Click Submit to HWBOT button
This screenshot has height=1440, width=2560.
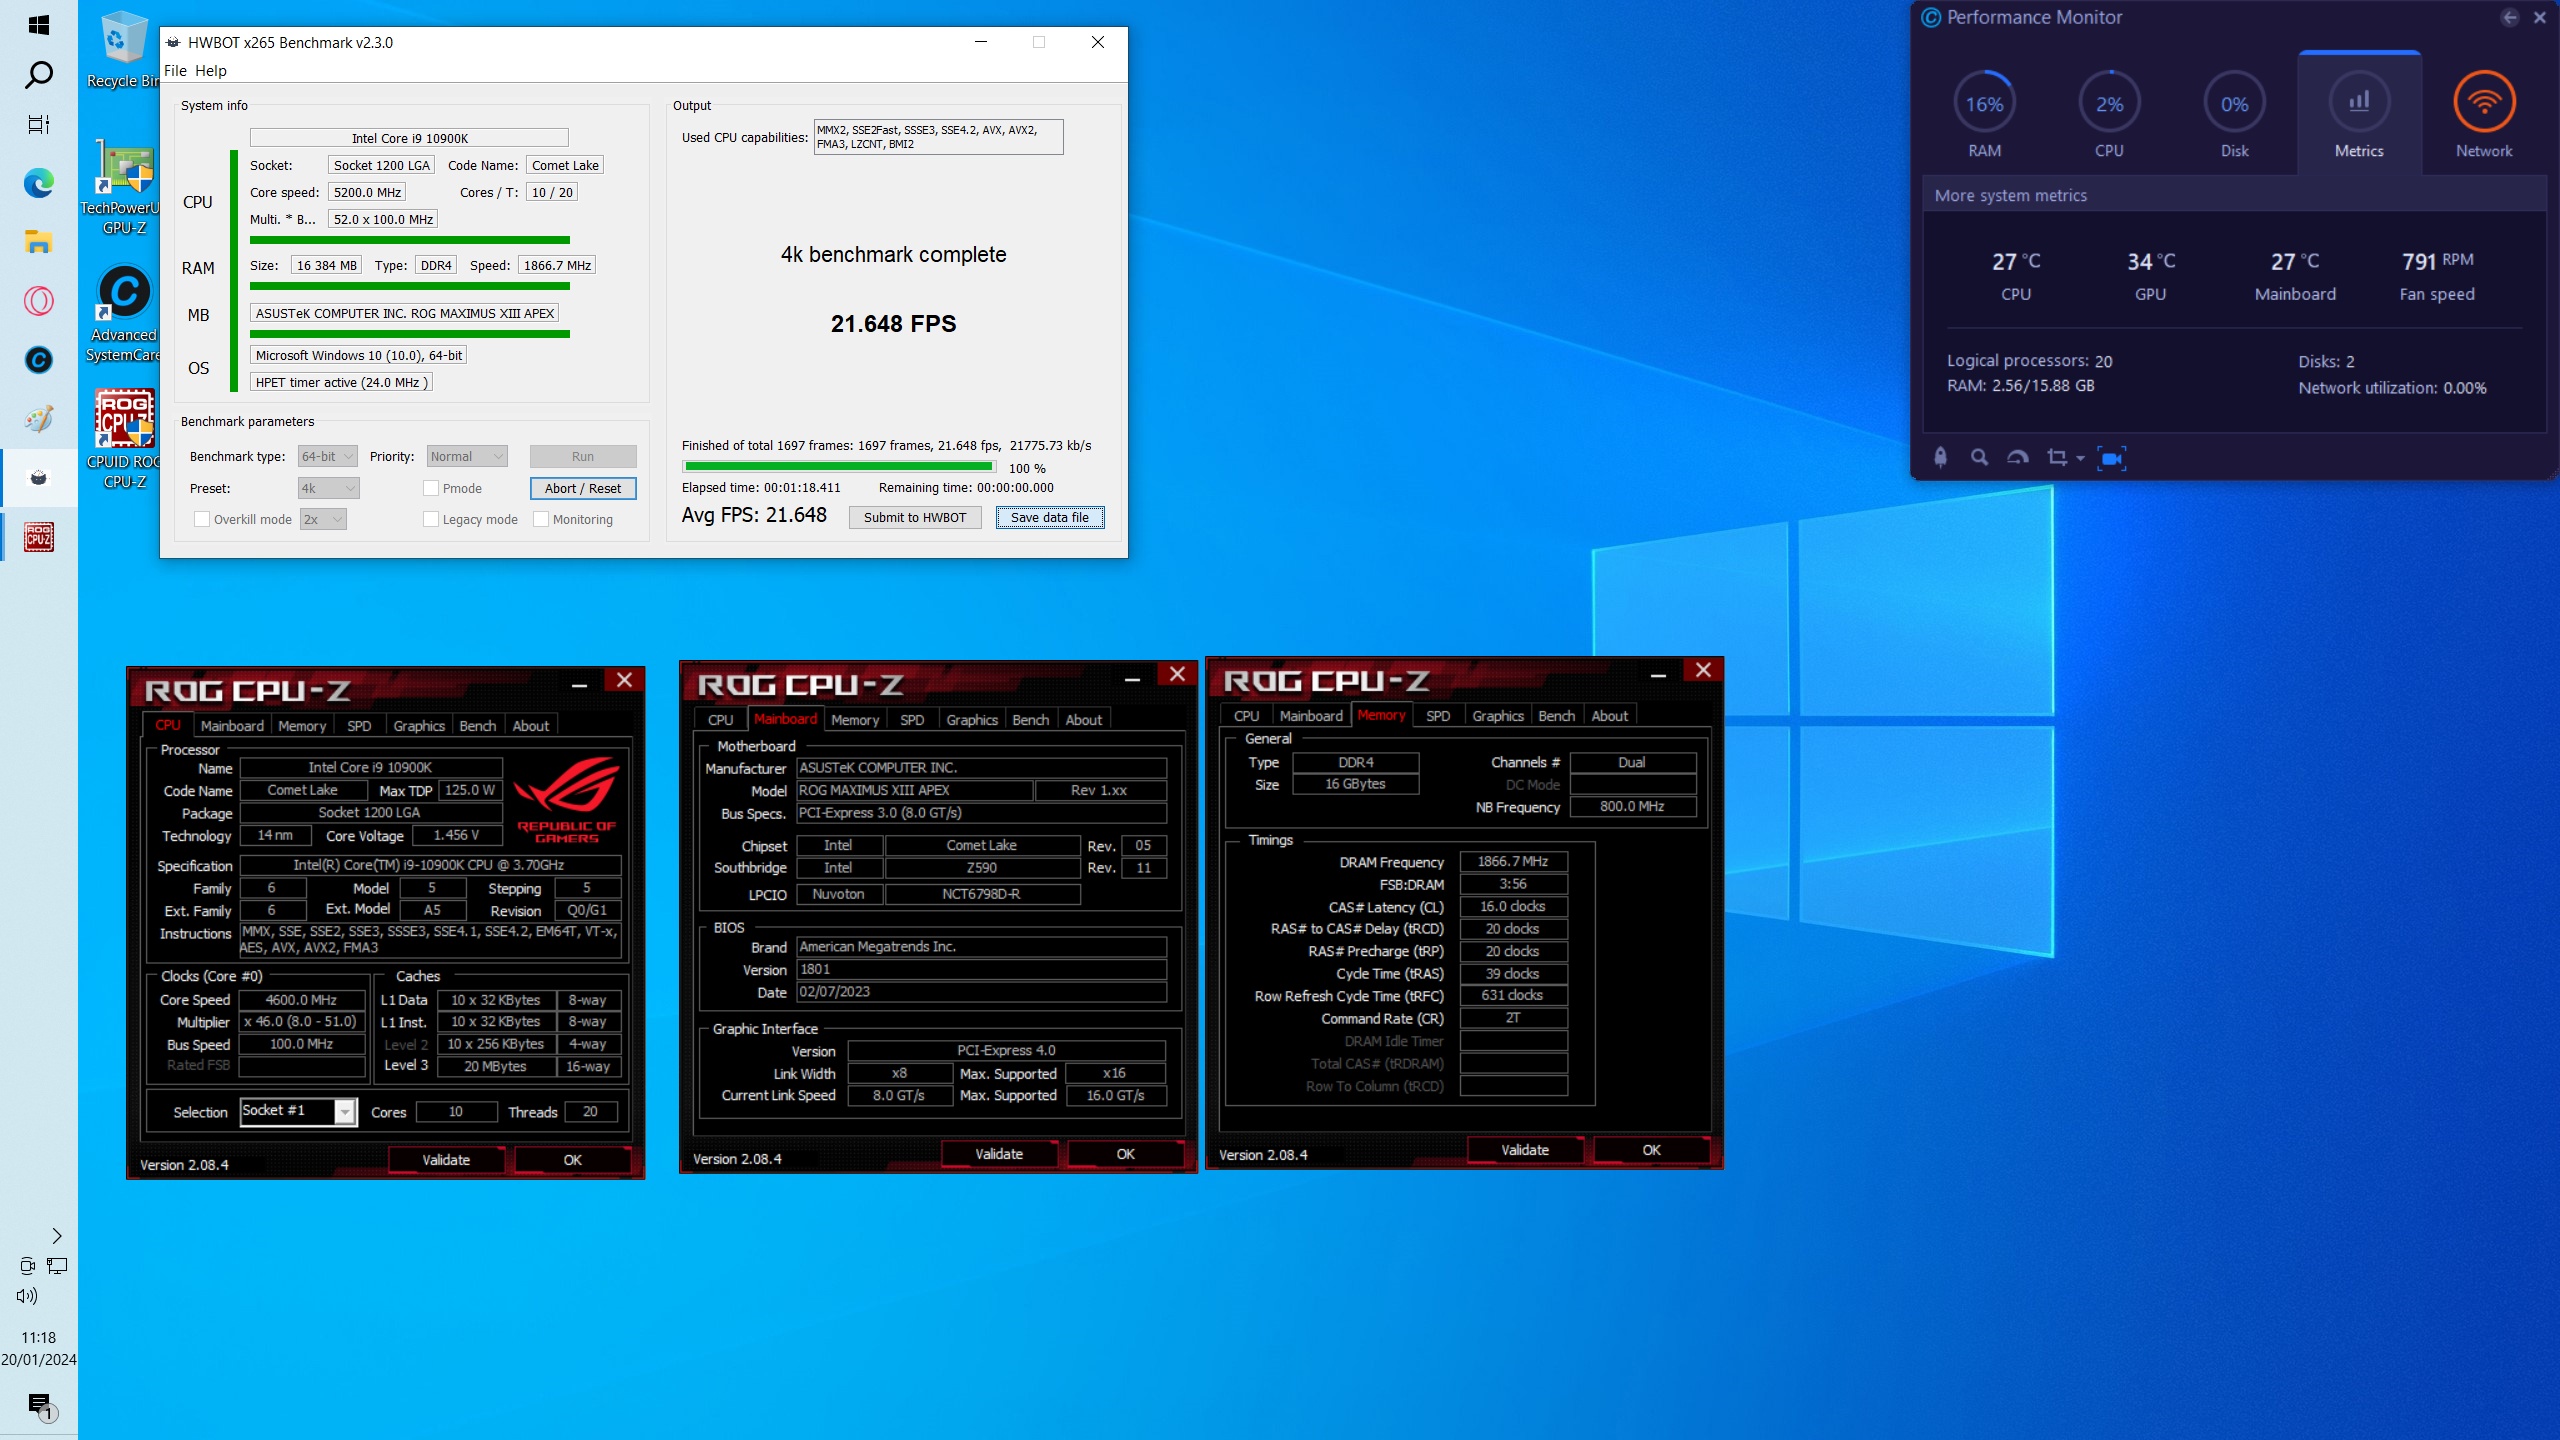pos(914,517)
